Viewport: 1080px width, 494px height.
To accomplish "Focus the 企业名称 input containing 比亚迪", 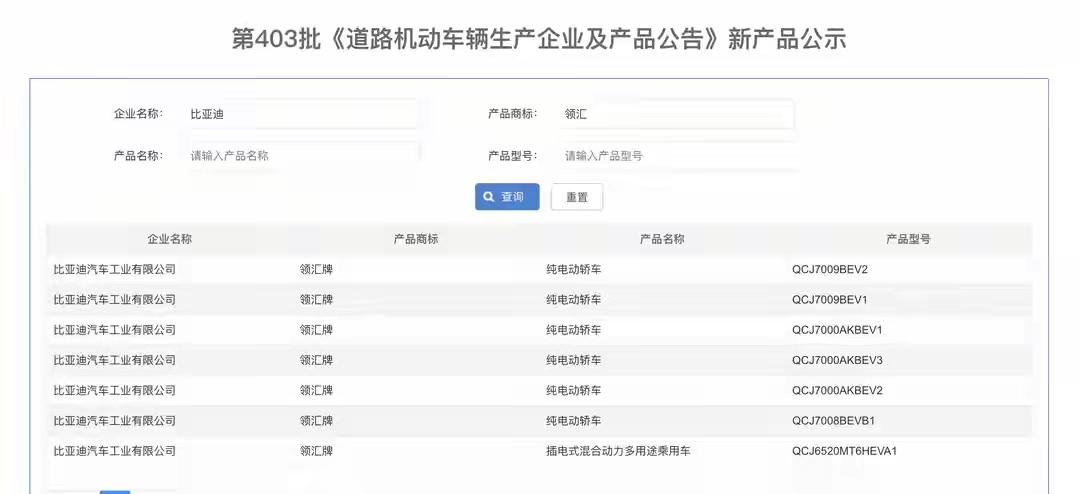I will [x=301, y=114].
